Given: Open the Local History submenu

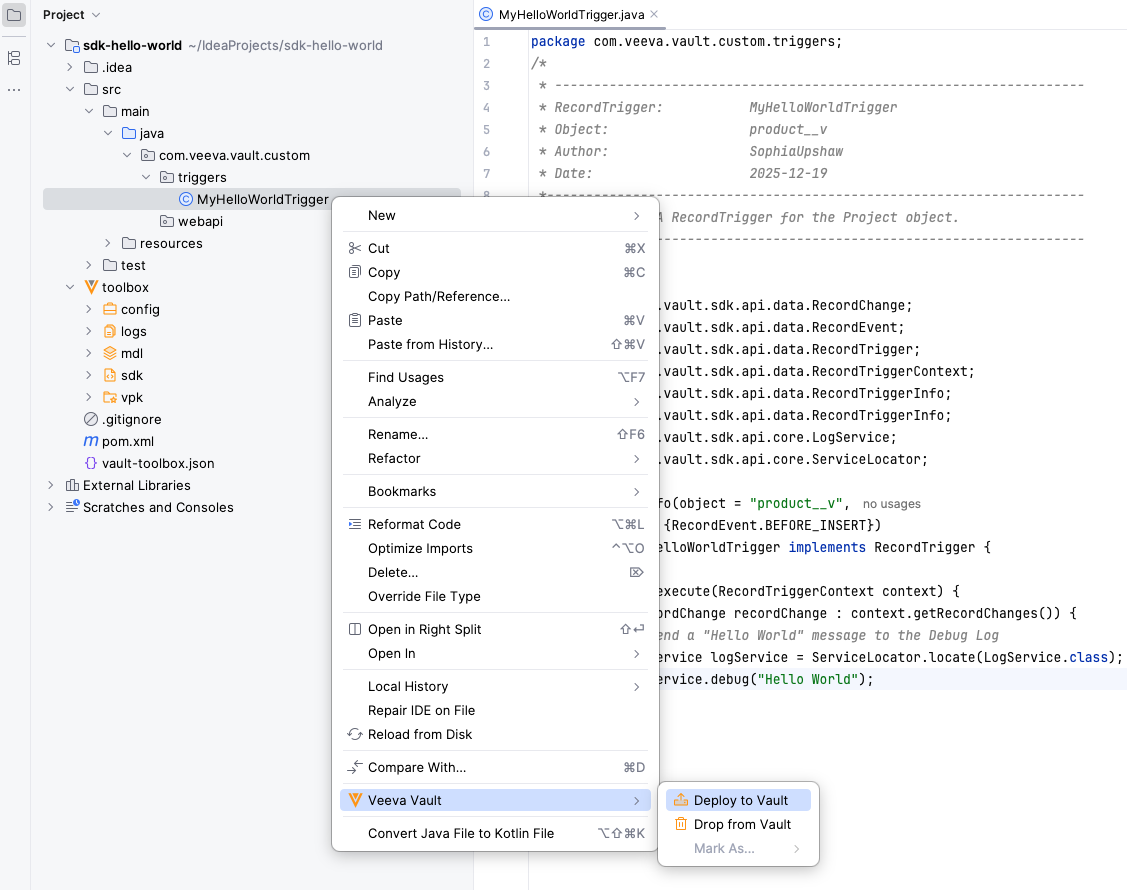Looking at the screenshot, I should click(x=495, y=687).
